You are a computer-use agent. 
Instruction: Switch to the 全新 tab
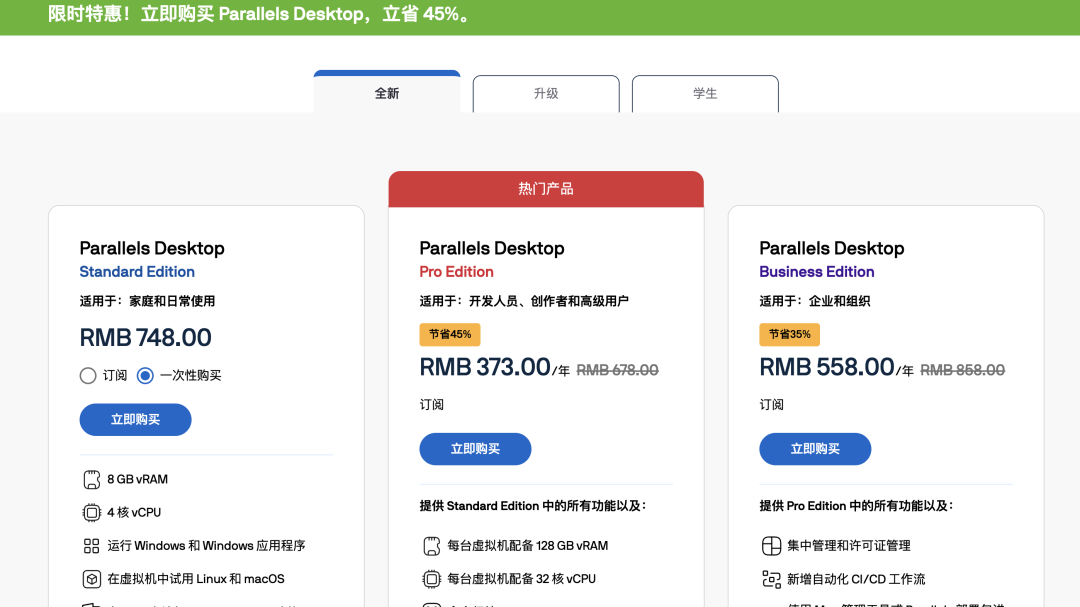[x=387, y=93]
